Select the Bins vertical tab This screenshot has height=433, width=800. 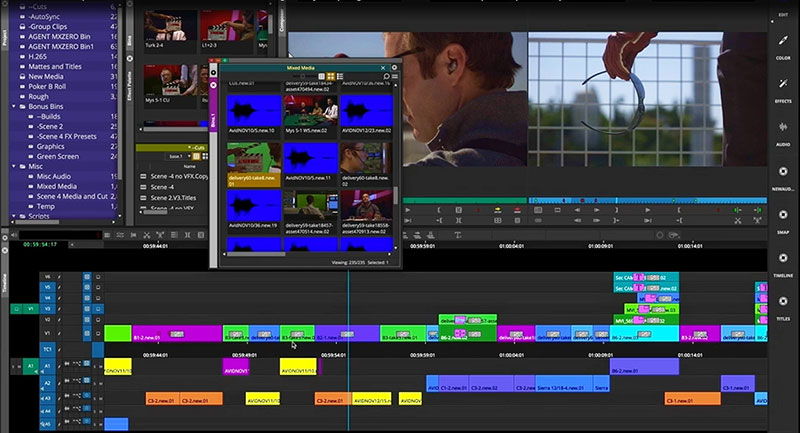pos(130,41)
